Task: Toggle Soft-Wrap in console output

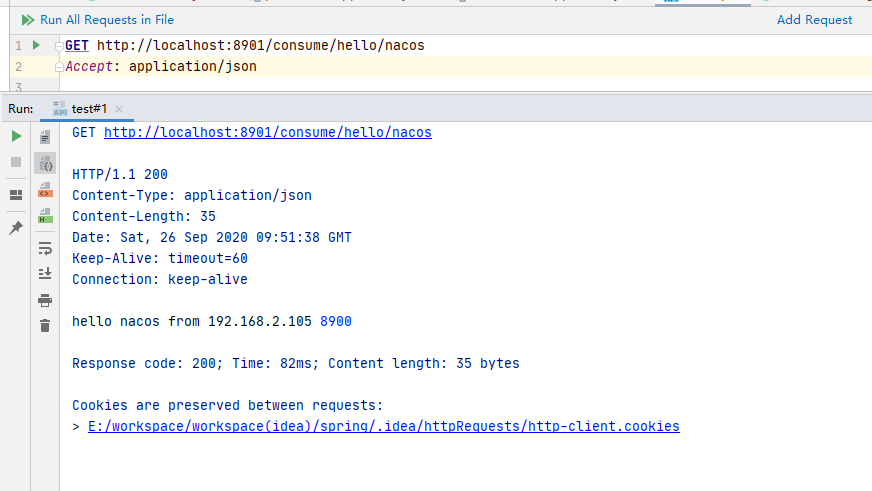Action: [45, 248]
